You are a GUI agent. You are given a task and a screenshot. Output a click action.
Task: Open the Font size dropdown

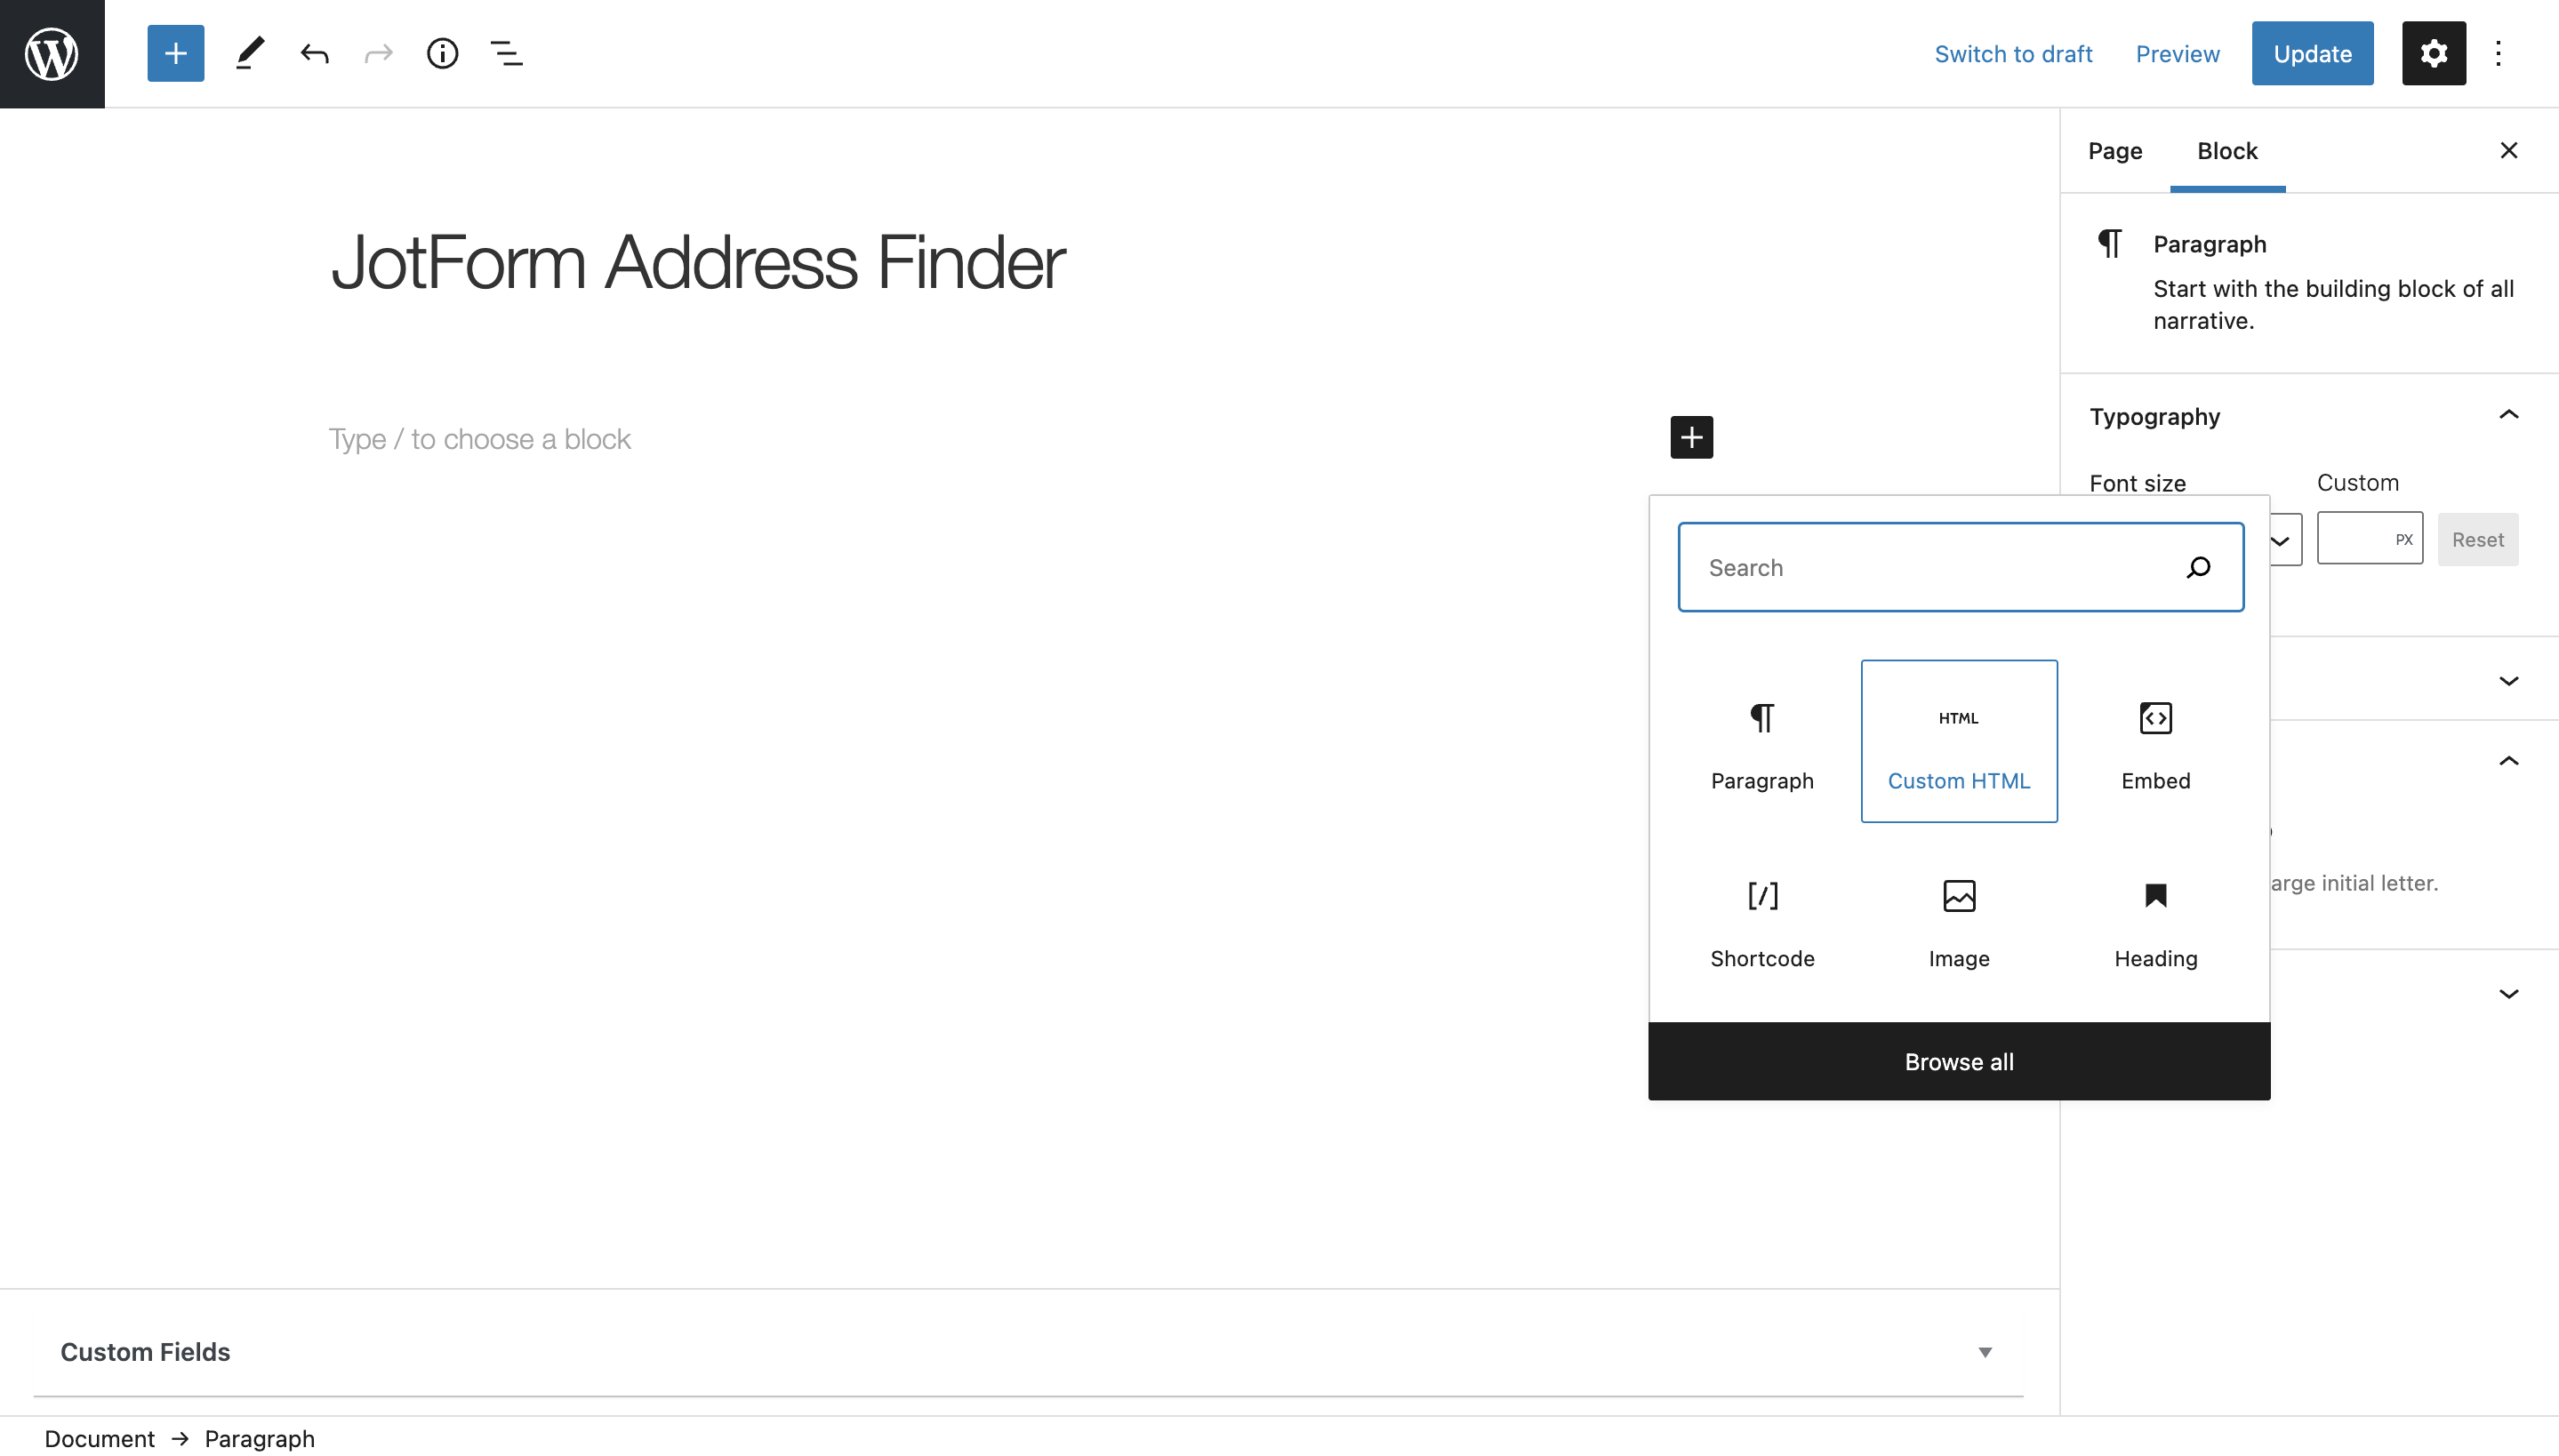(2282, 539)
